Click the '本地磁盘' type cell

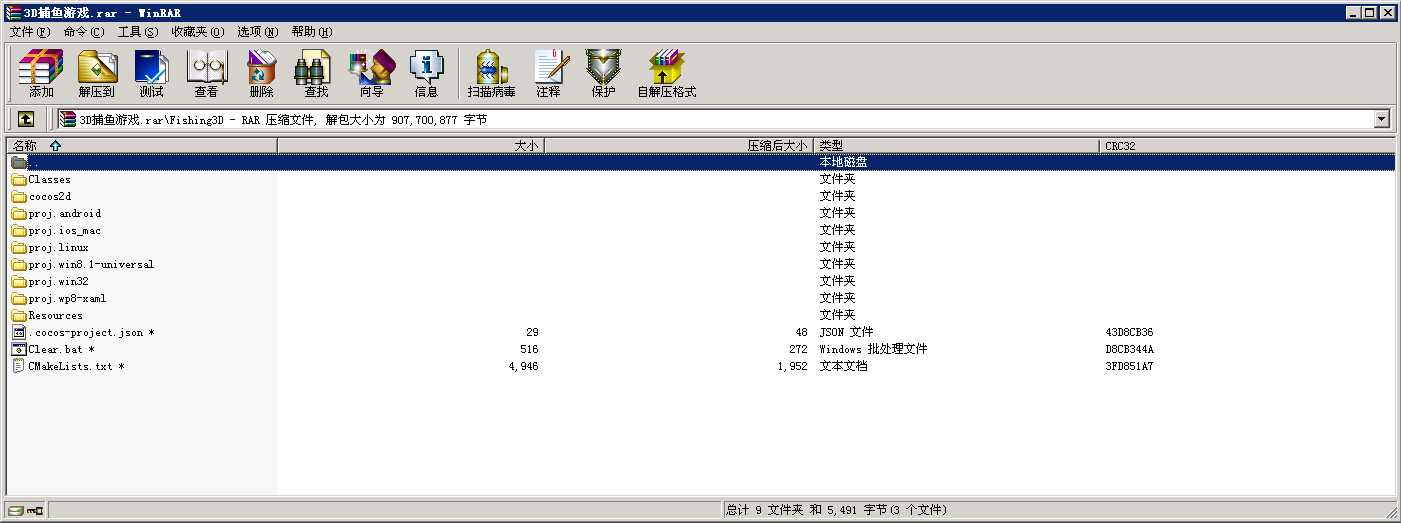coord(843,162)
